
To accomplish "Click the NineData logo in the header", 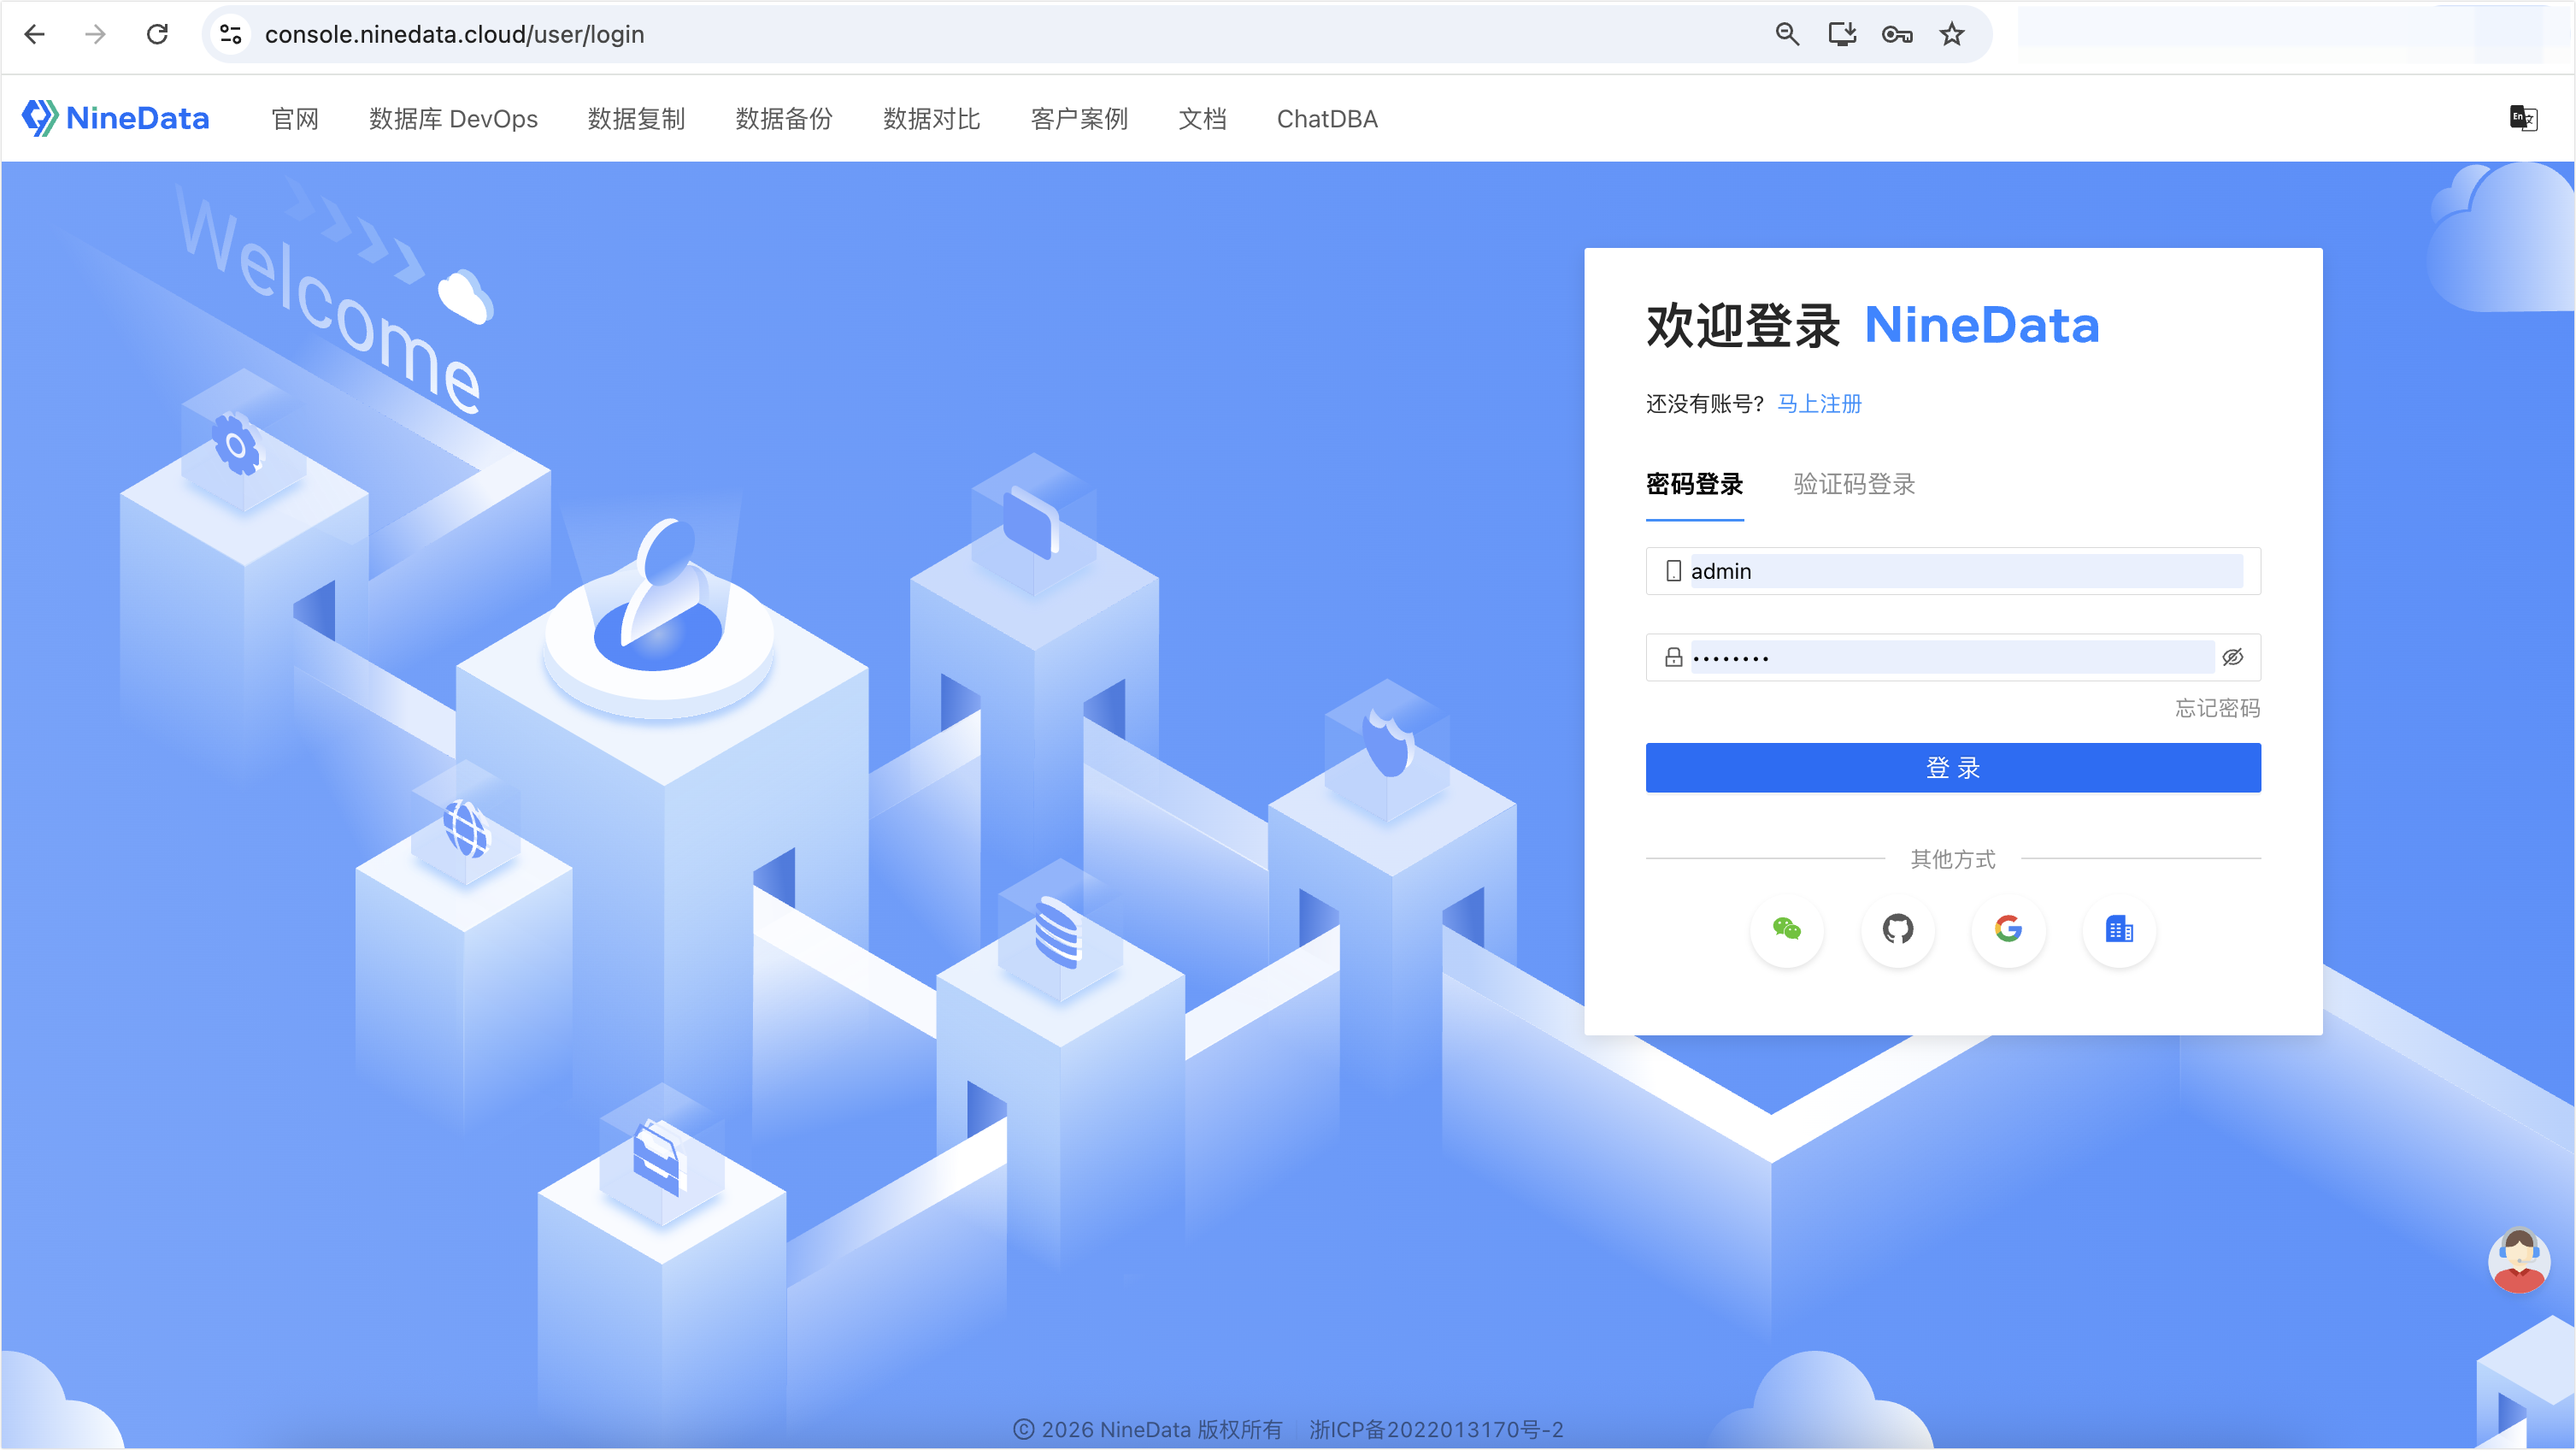I will point(115,118).
